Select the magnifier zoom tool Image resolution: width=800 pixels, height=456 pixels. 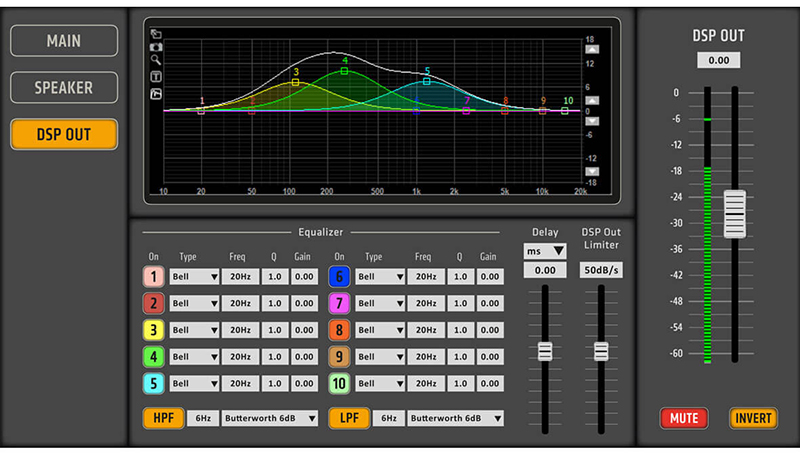coord(156,60)
